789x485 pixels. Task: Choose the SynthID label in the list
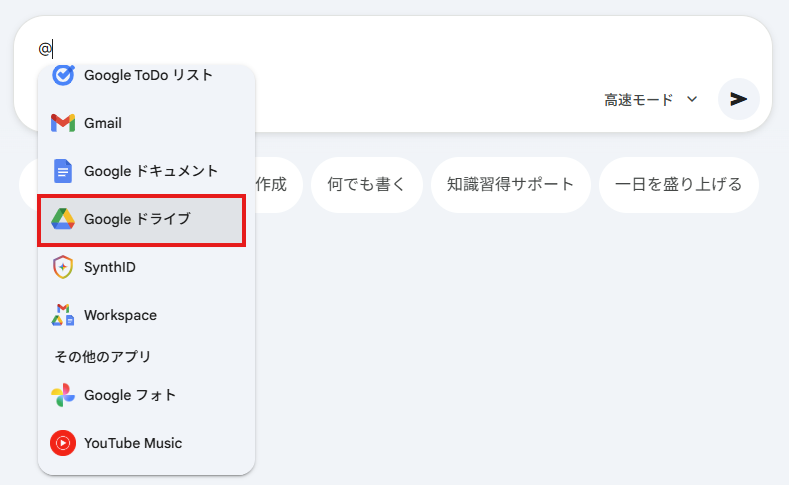(110, 267)
